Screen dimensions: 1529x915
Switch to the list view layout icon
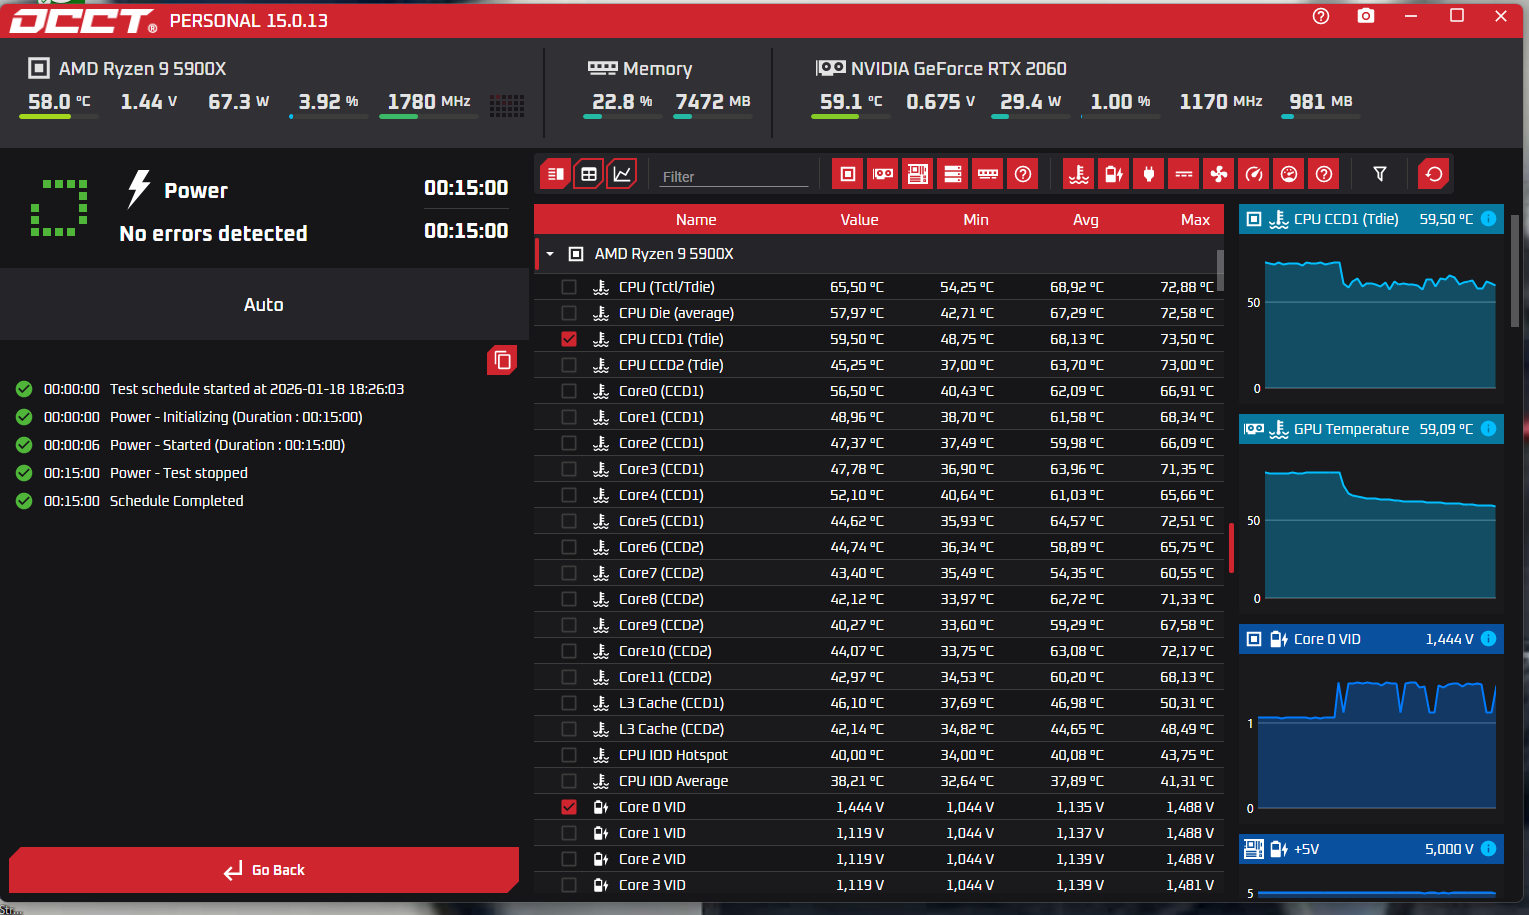coord(556,174)
